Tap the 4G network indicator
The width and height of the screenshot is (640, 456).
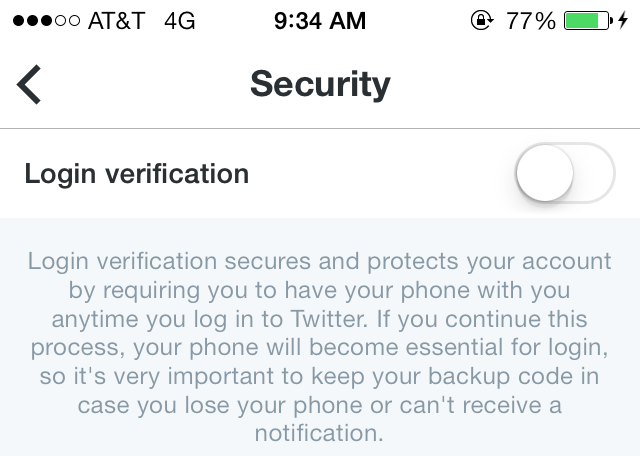tap(180, 21)
